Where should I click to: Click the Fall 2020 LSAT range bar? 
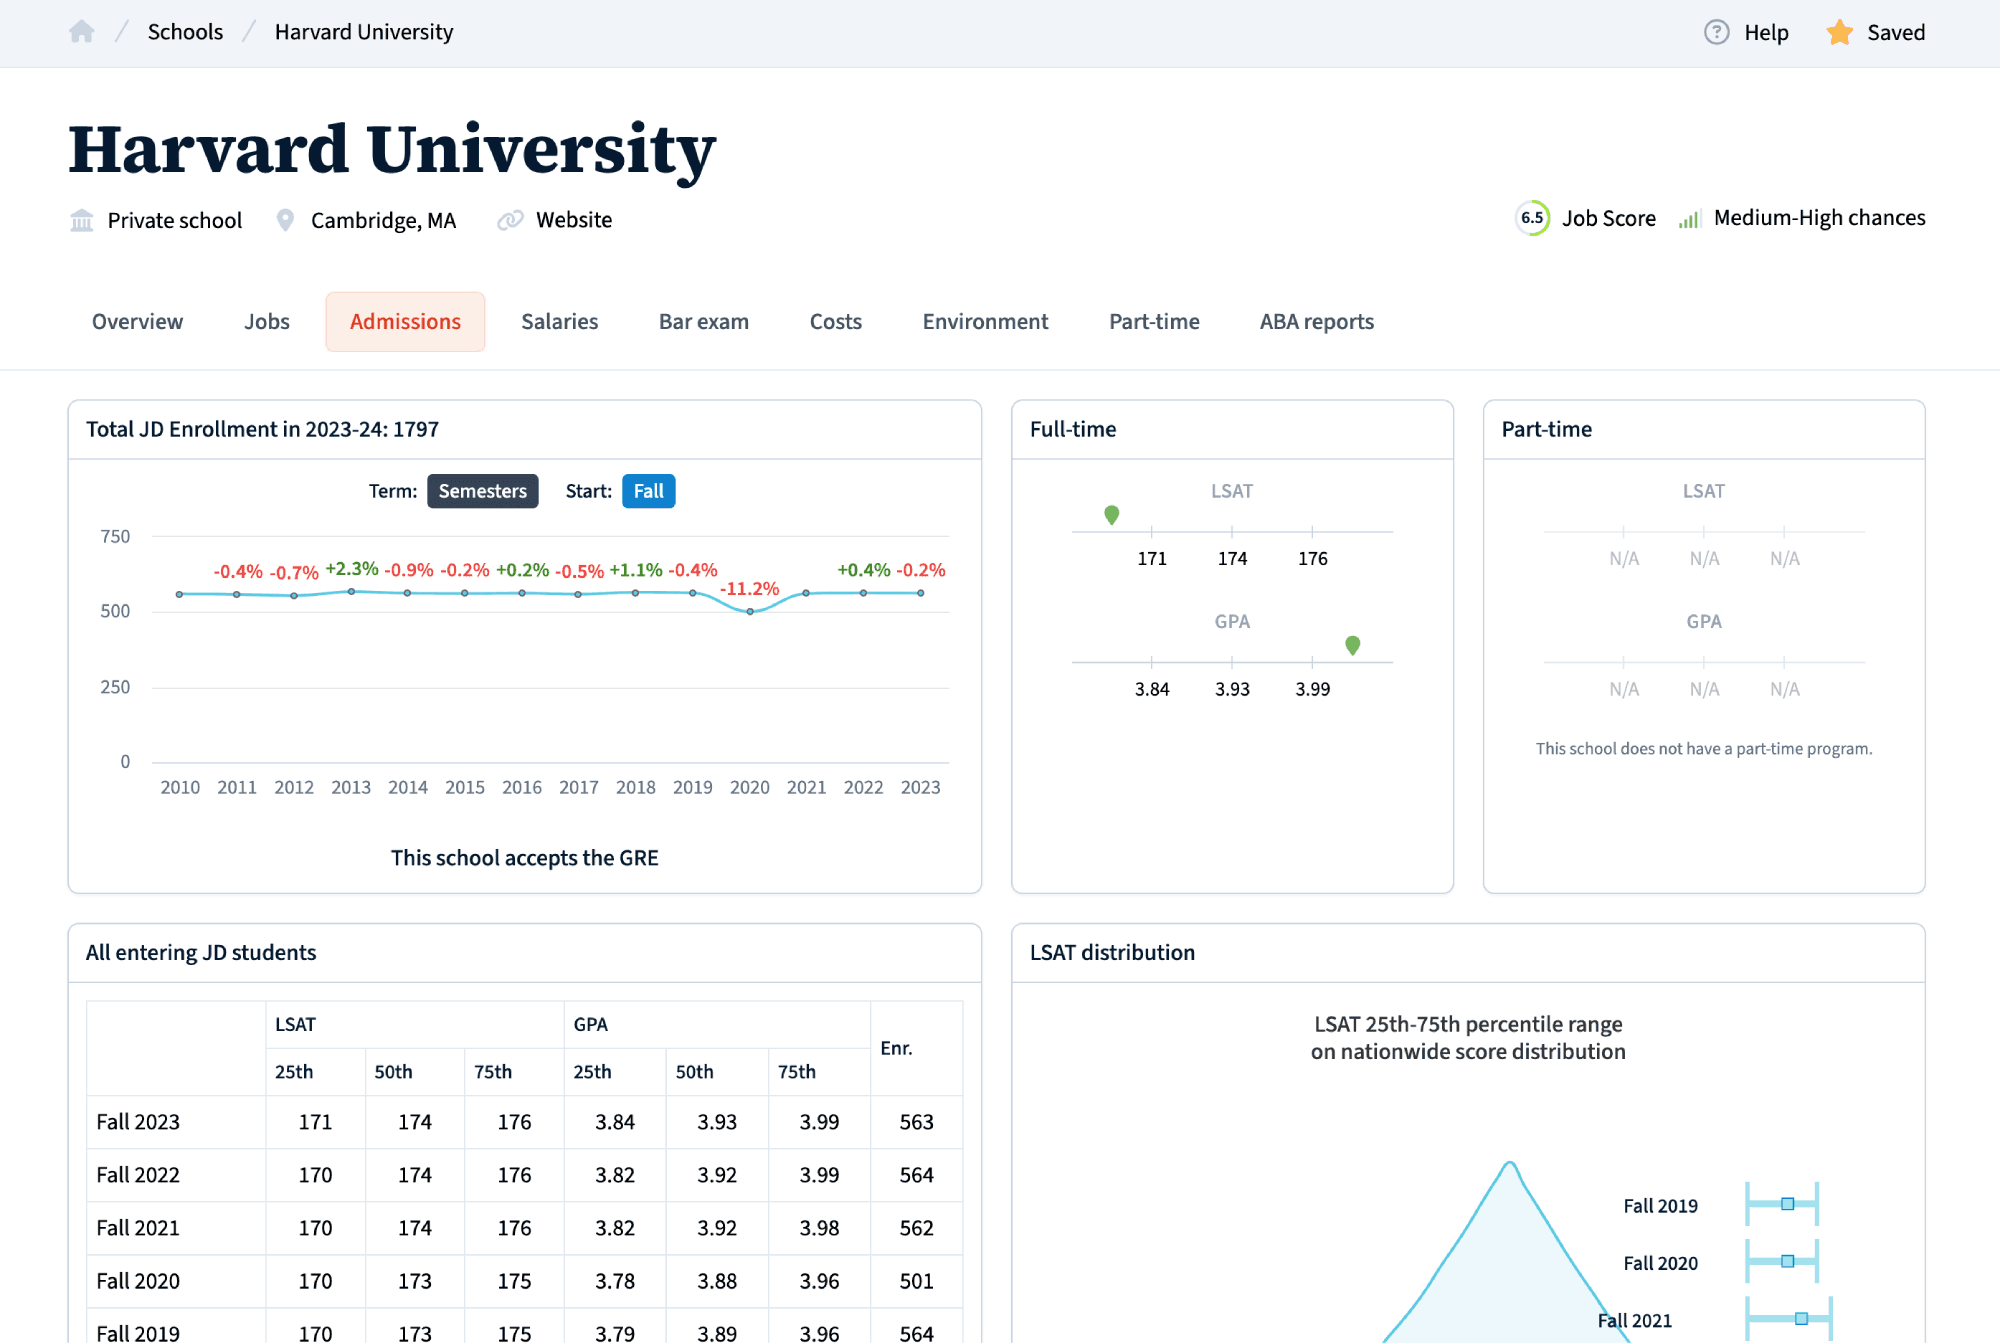pos(1782,1261)
